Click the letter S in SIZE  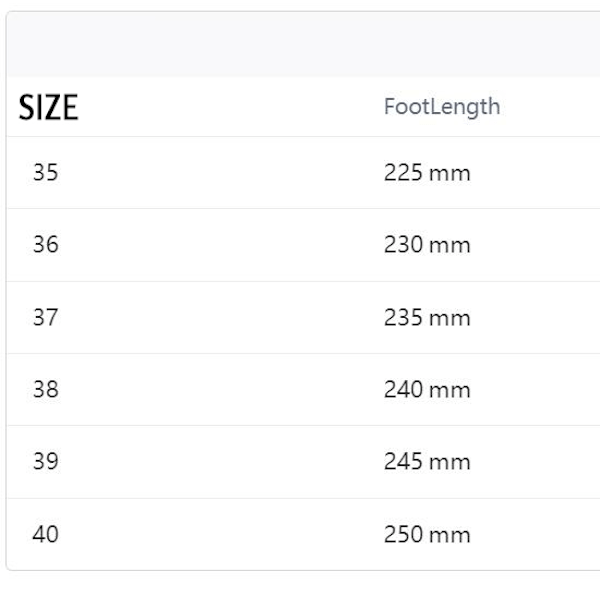pyautogui.click(x=26, y=108)
